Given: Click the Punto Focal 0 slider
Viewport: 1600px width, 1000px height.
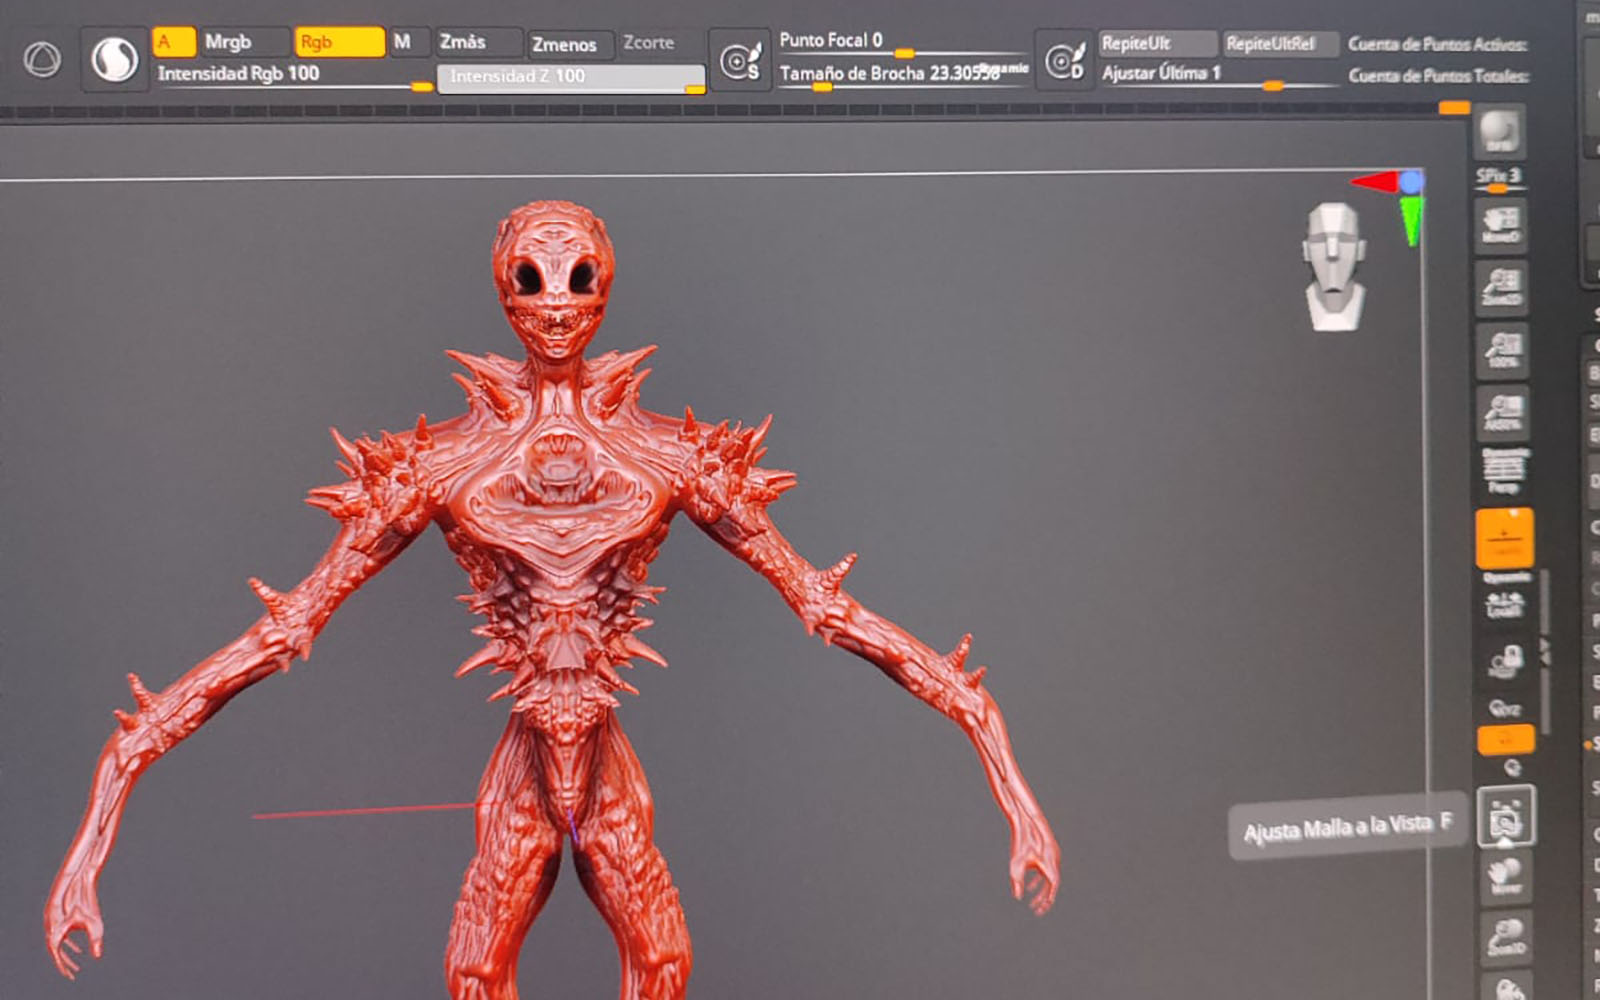Looking at the screenshot, I should pos(903,42).
